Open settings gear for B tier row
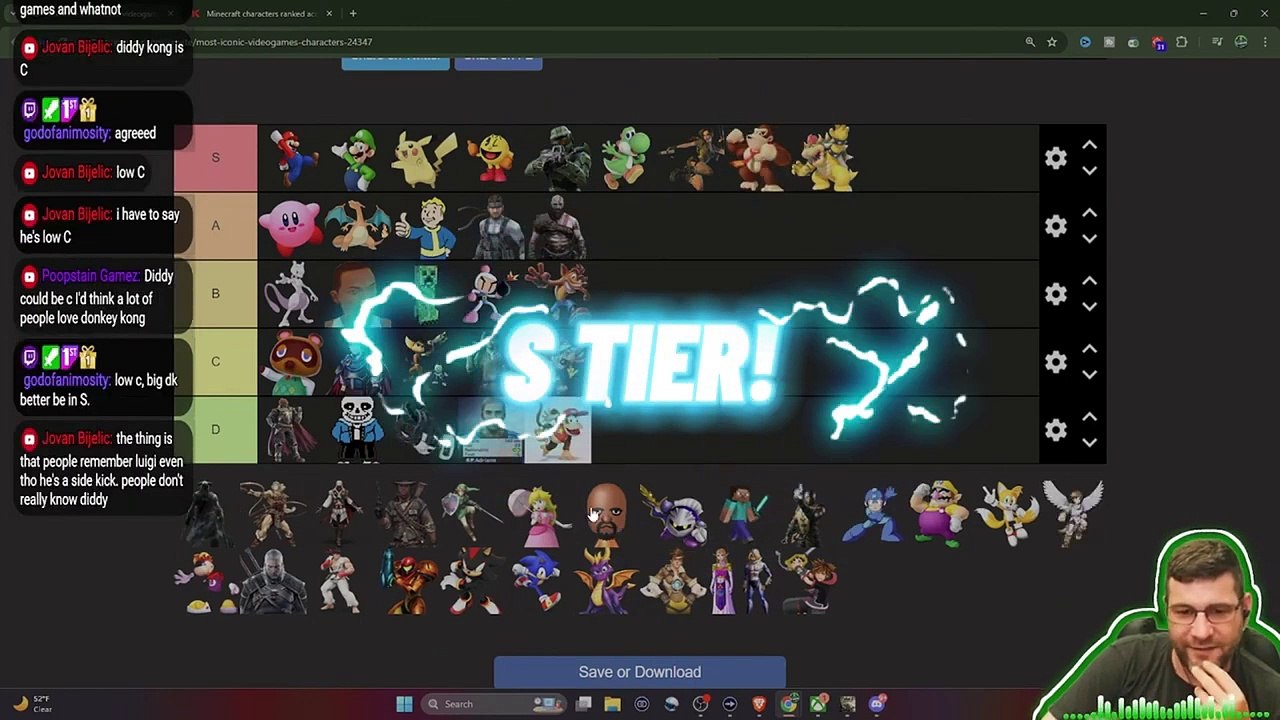The height and width of the screenshot is (720, 1280). tap(1056, 294)
